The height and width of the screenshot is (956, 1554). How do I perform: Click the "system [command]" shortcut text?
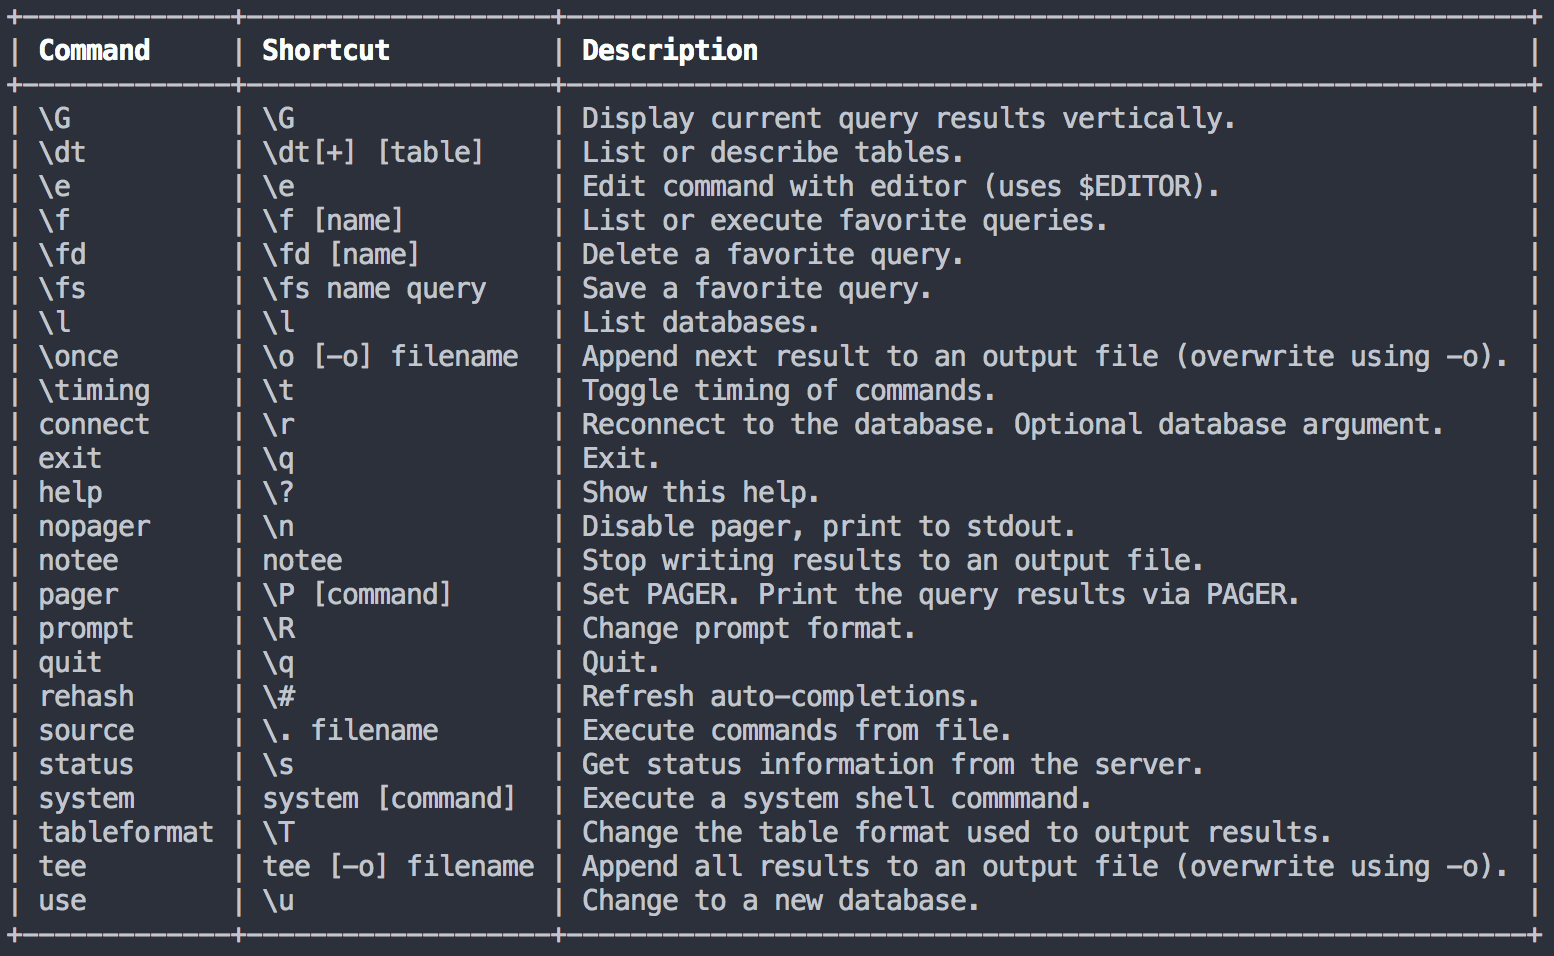coord(388,798)
